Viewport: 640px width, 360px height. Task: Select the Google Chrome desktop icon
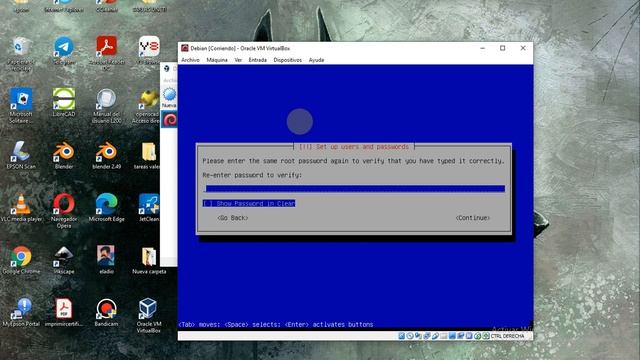21,260
